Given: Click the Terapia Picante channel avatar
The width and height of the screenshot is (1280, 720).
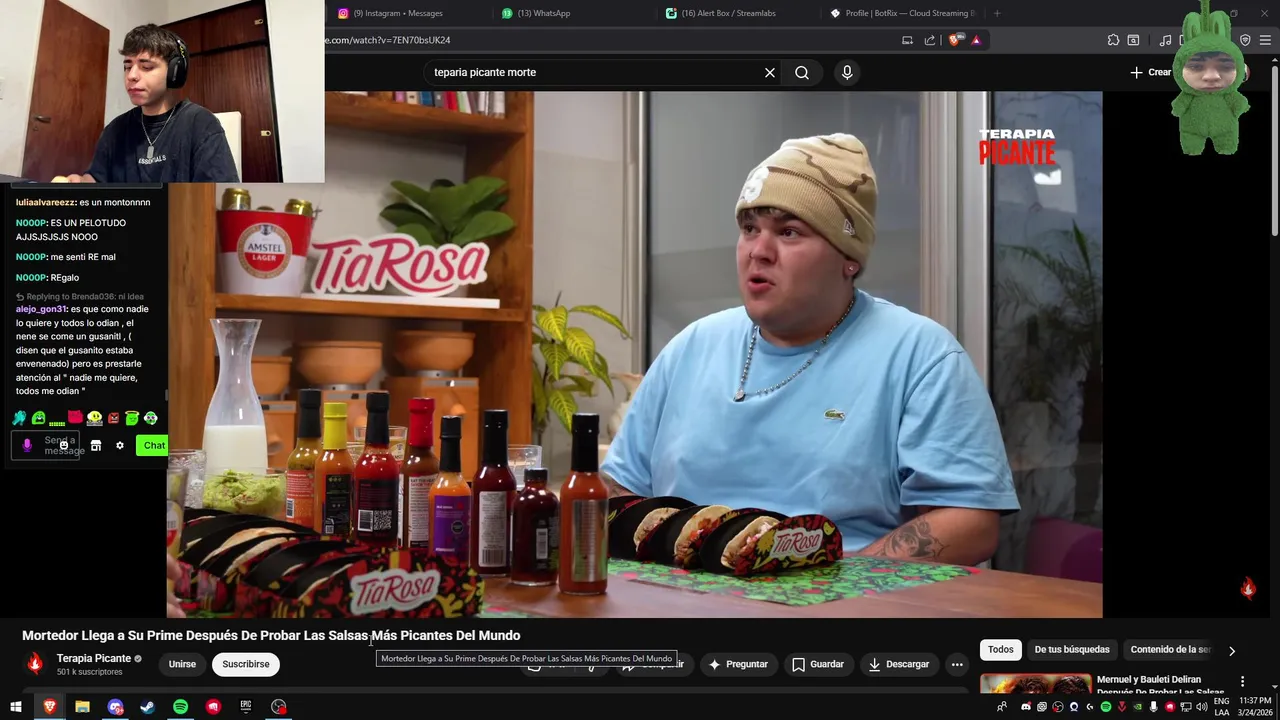Looking at the screenshot, I should pos(35,663).
